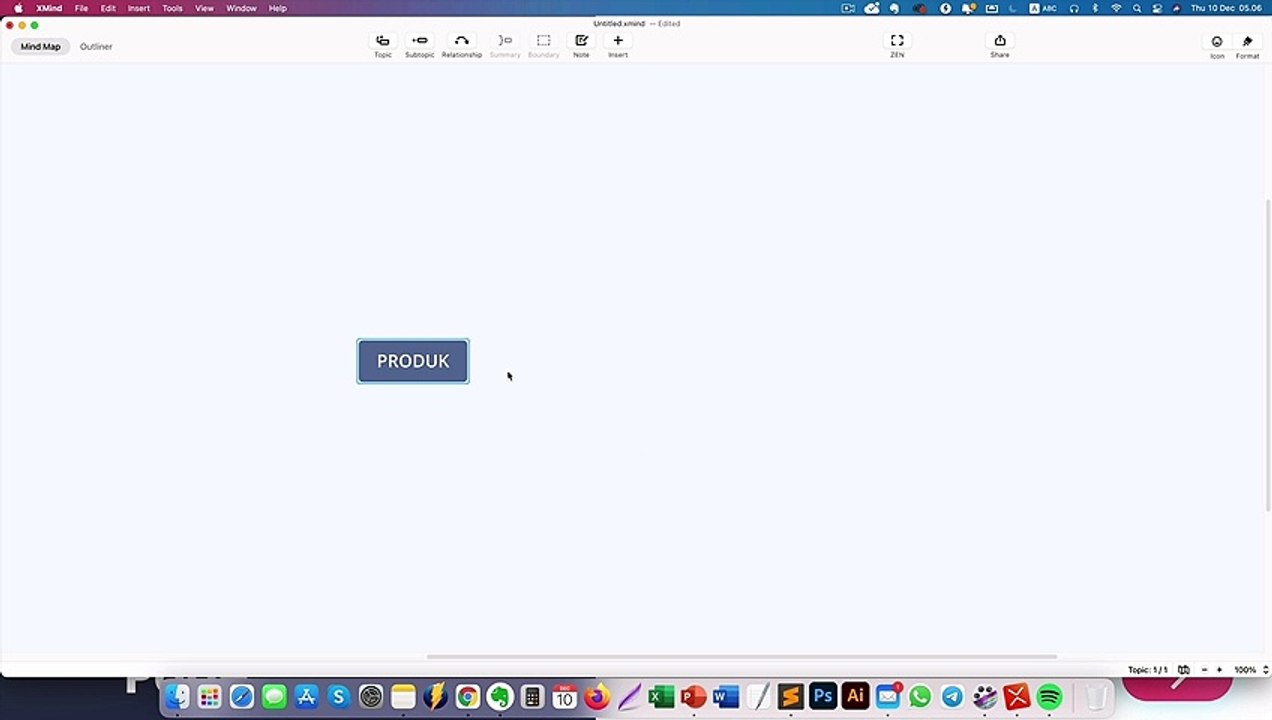This screenshot has height=720, width=1272.
Task: Open the View menu
Action: click(x=204, y=8)
